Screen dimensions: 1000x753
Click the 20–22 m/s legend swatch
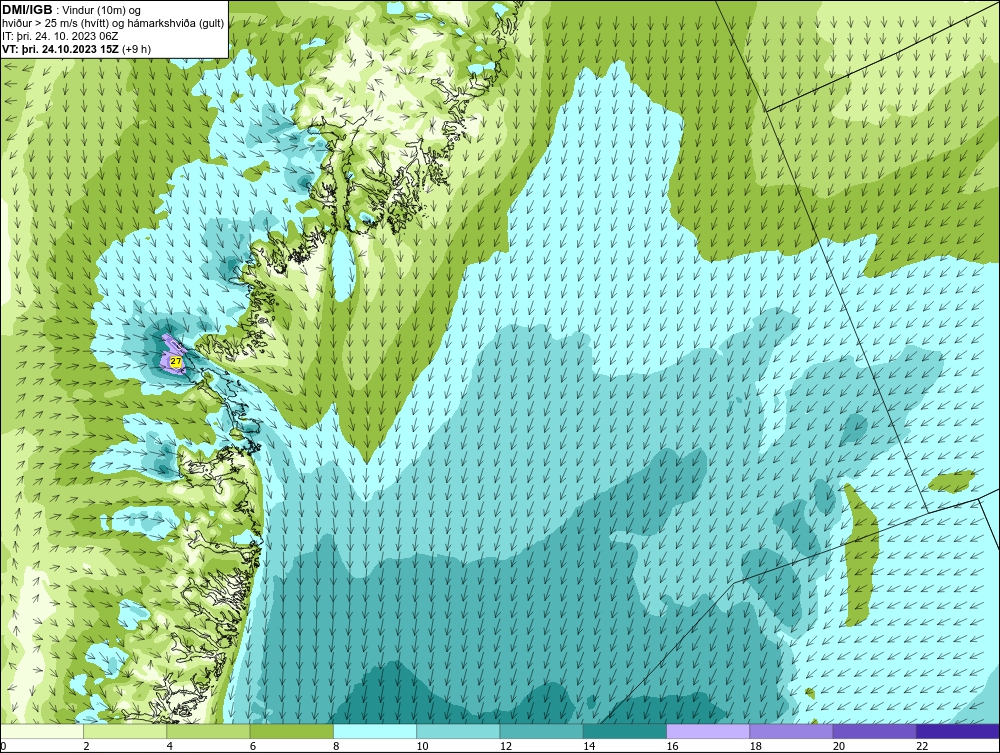tap(874, 731)
